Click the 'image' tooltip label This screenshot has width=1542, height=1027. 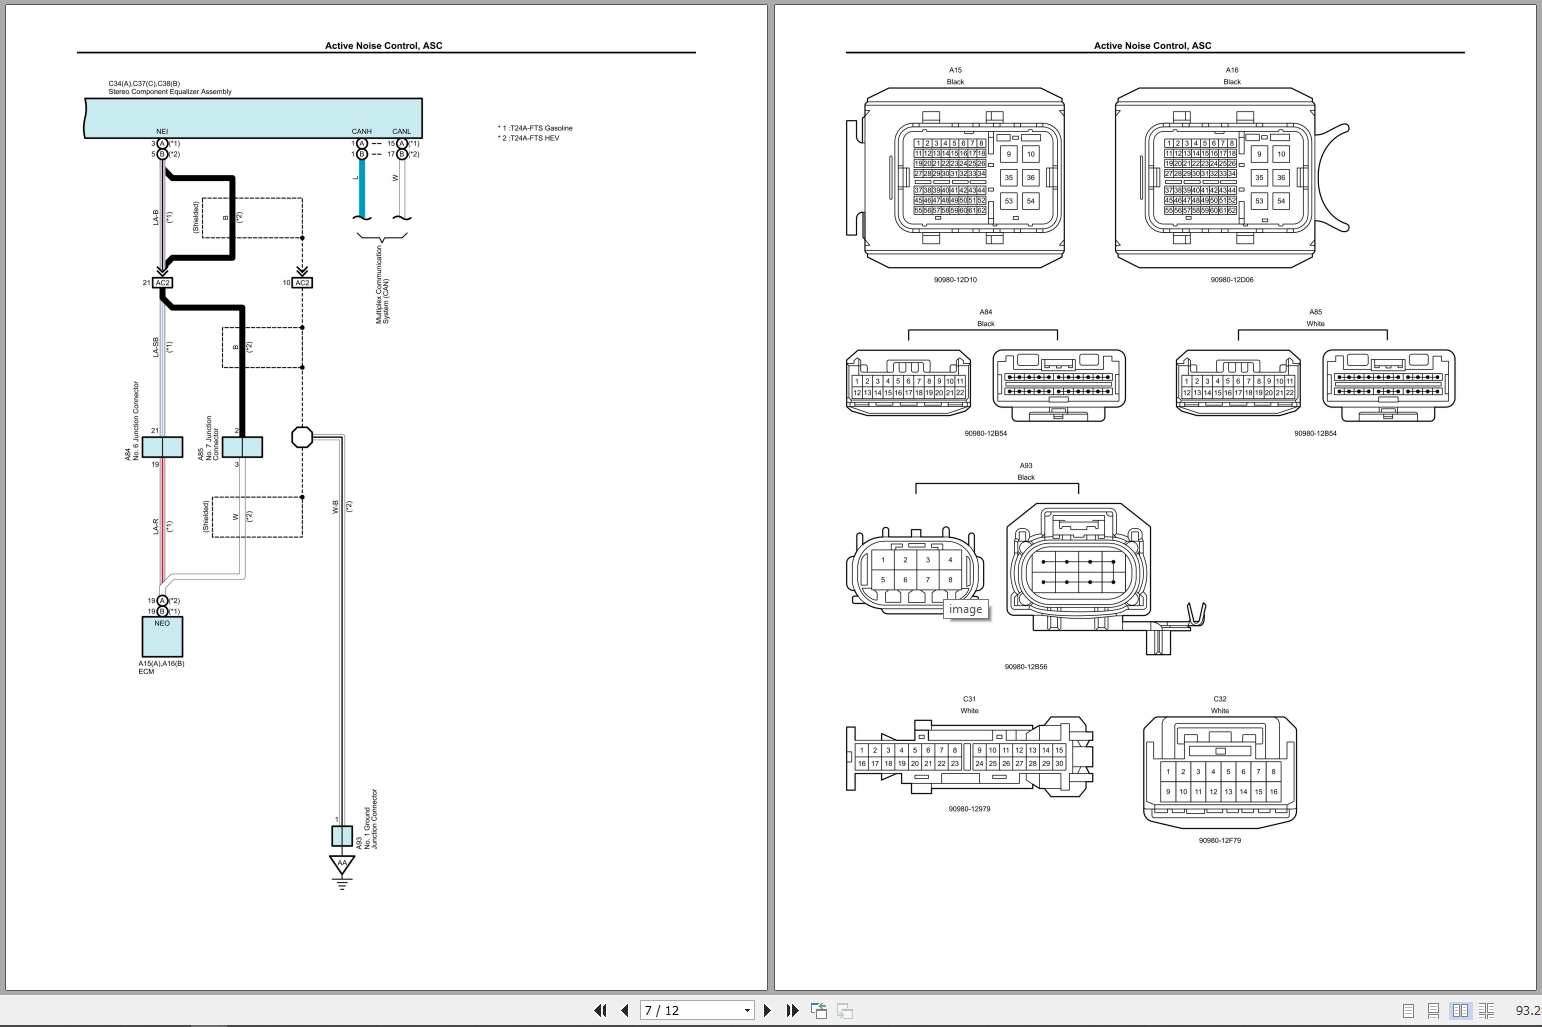965,608
